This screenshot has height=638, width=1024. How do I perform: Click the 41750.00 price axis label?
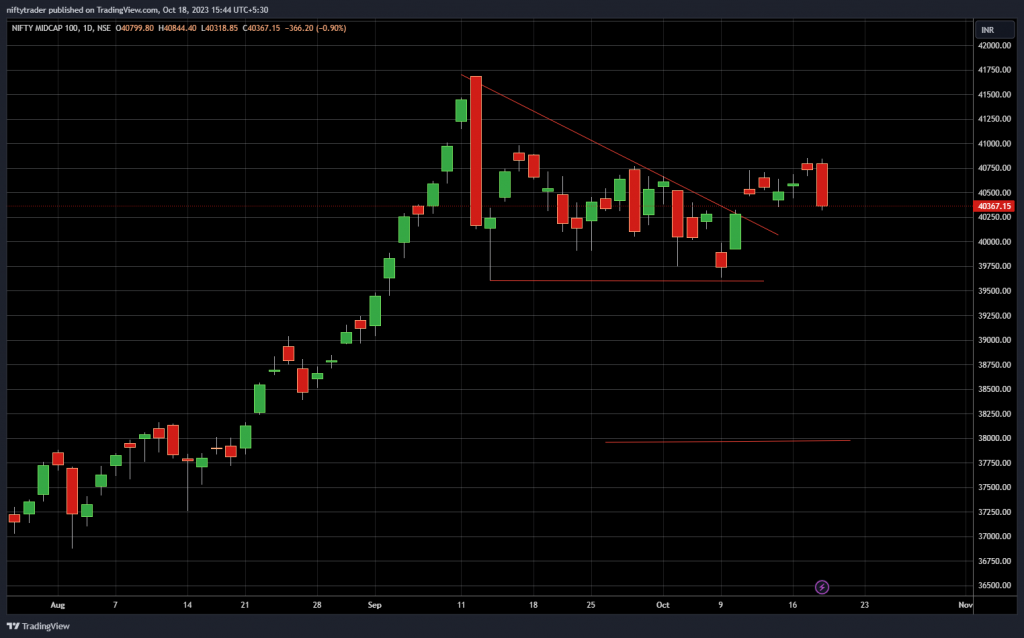click(x=995, y=70)
